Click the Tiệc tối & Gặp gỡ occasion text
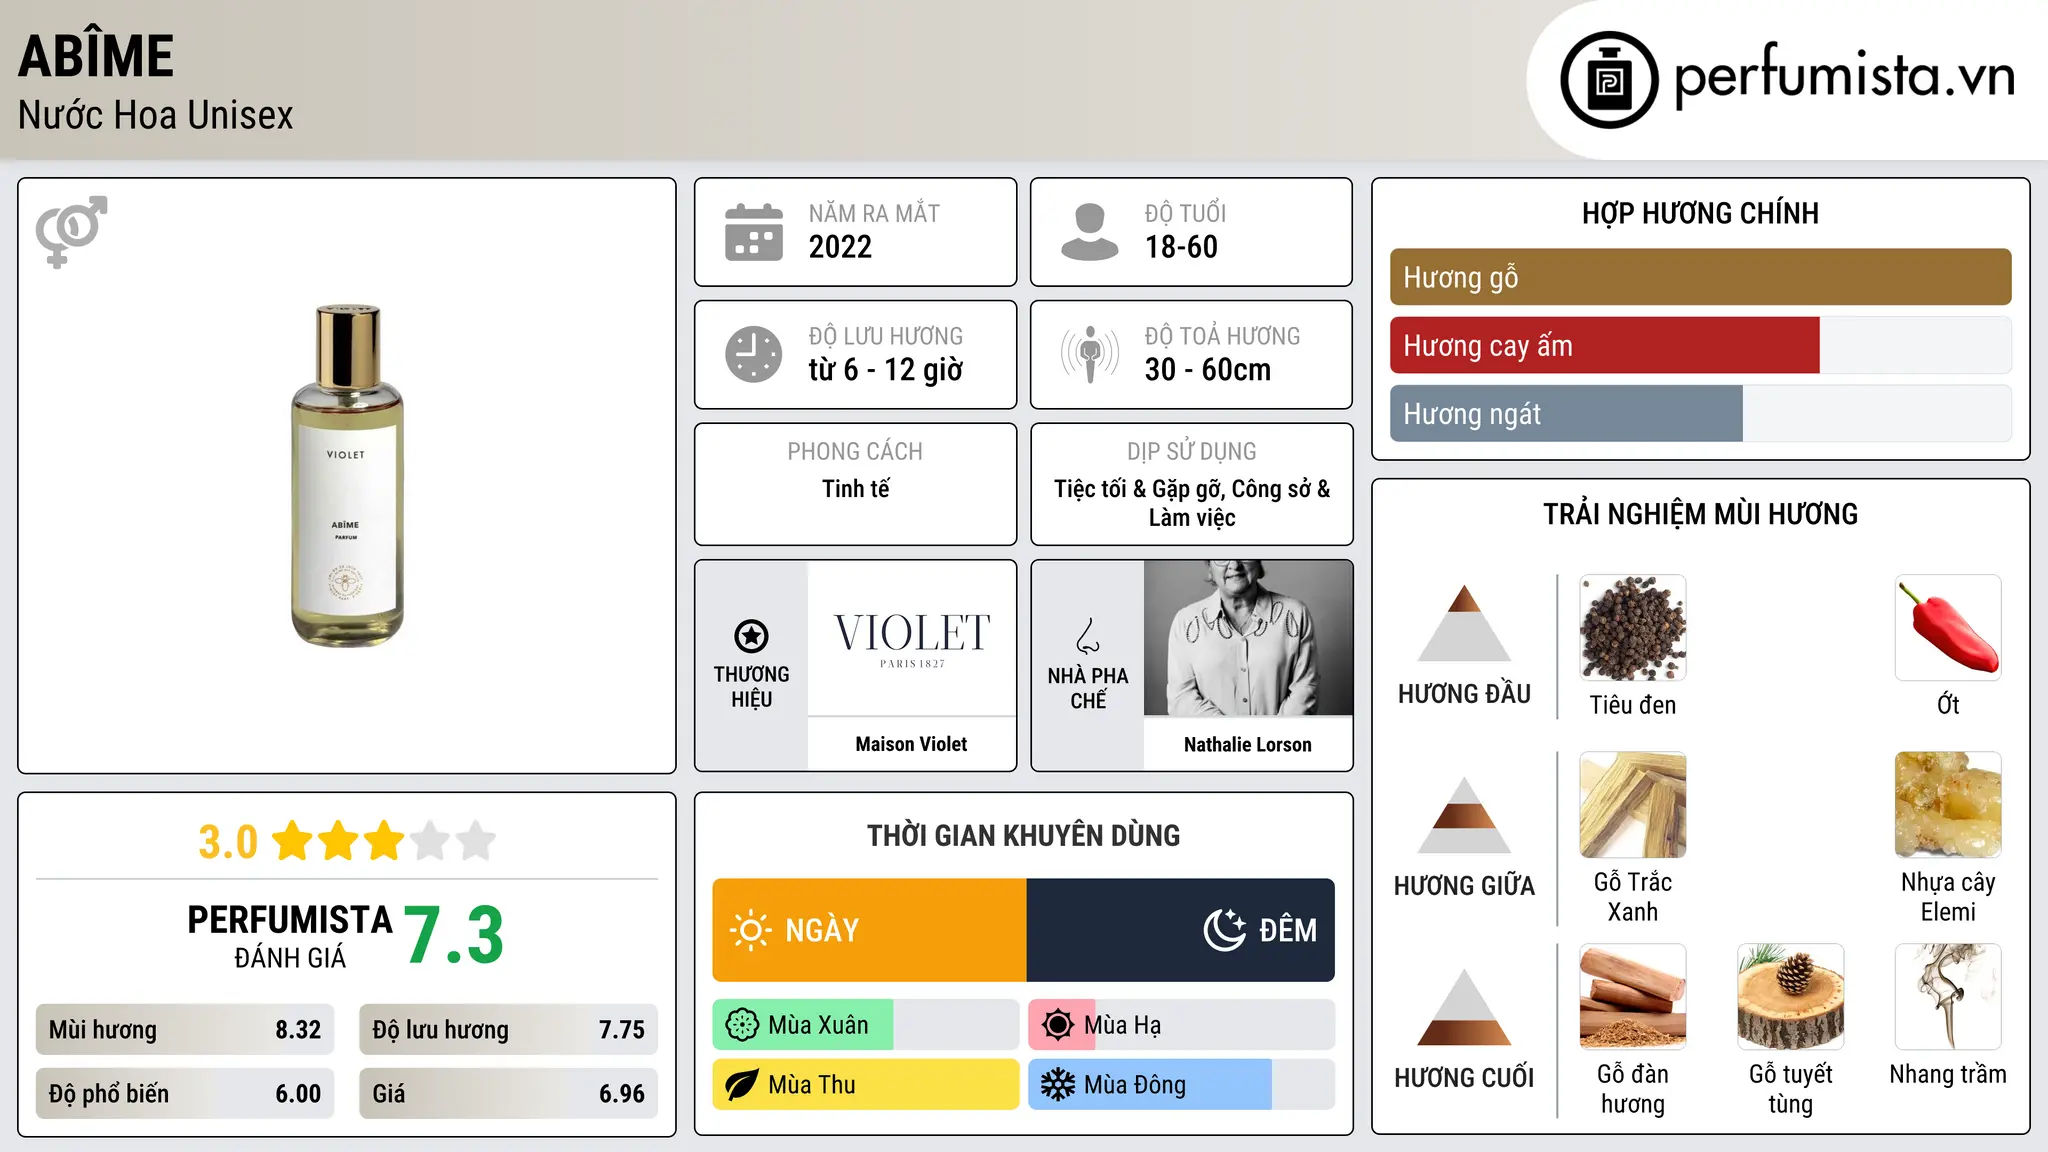 click(1192, 503)
